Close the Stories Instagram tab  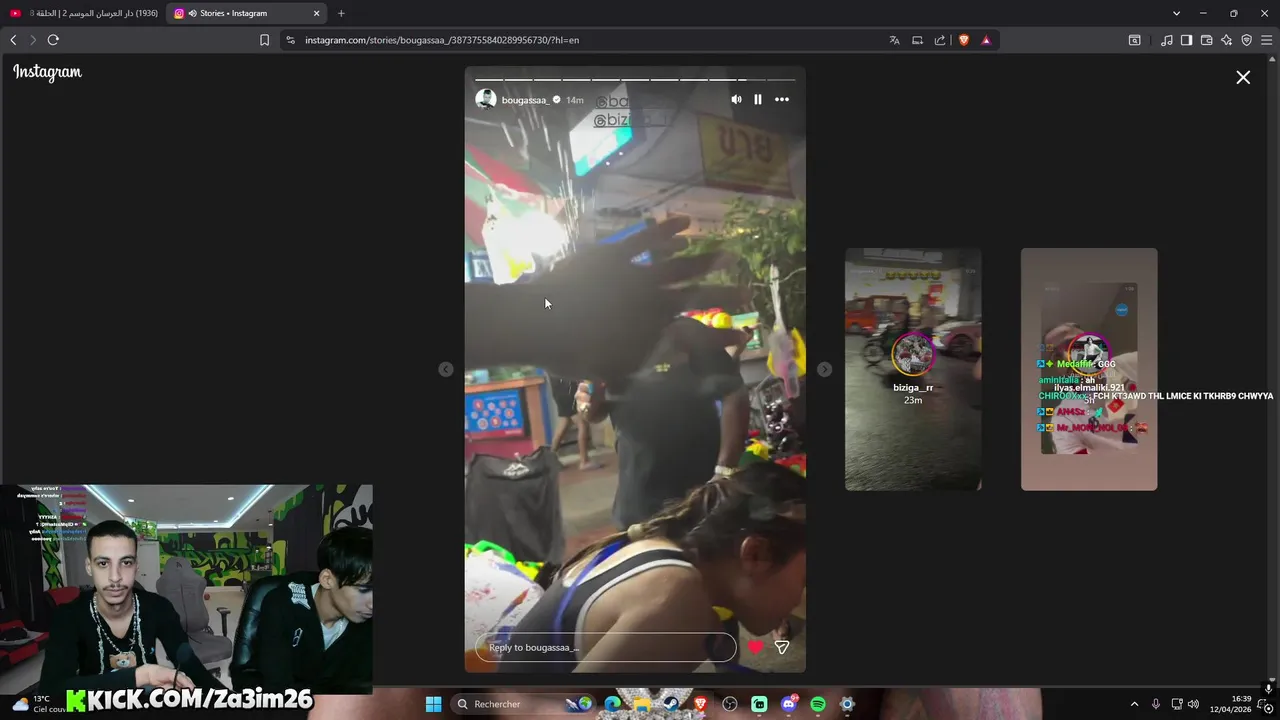coord(317,13)
